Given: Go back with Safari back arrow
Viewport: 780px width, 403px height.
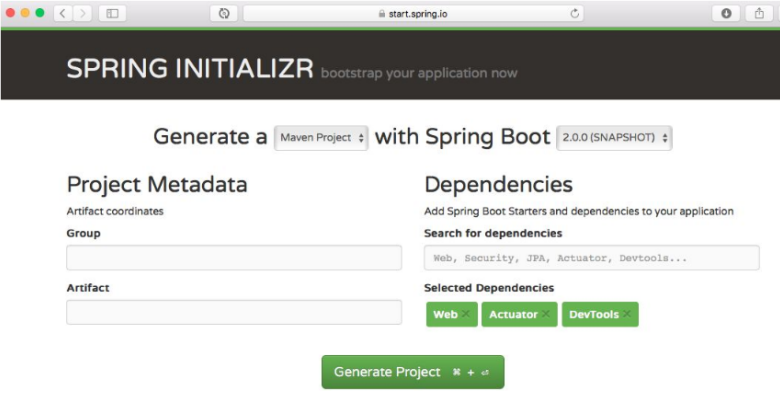Looking at the screenshot, I should 63,13.
